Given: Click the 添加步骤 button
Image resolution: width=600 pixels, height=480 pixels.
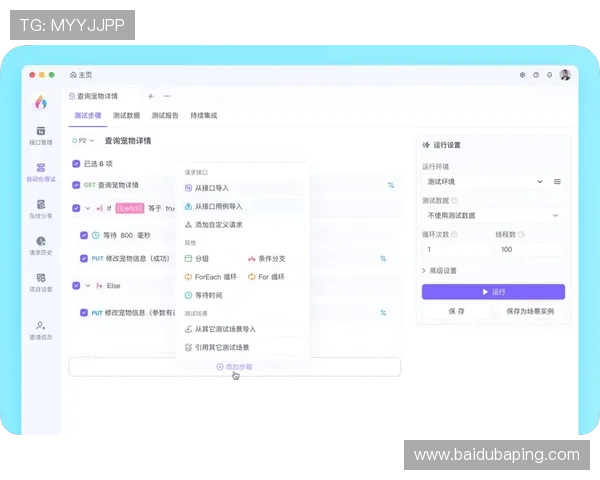Looking at the screenshot, I should pos(234,367).
